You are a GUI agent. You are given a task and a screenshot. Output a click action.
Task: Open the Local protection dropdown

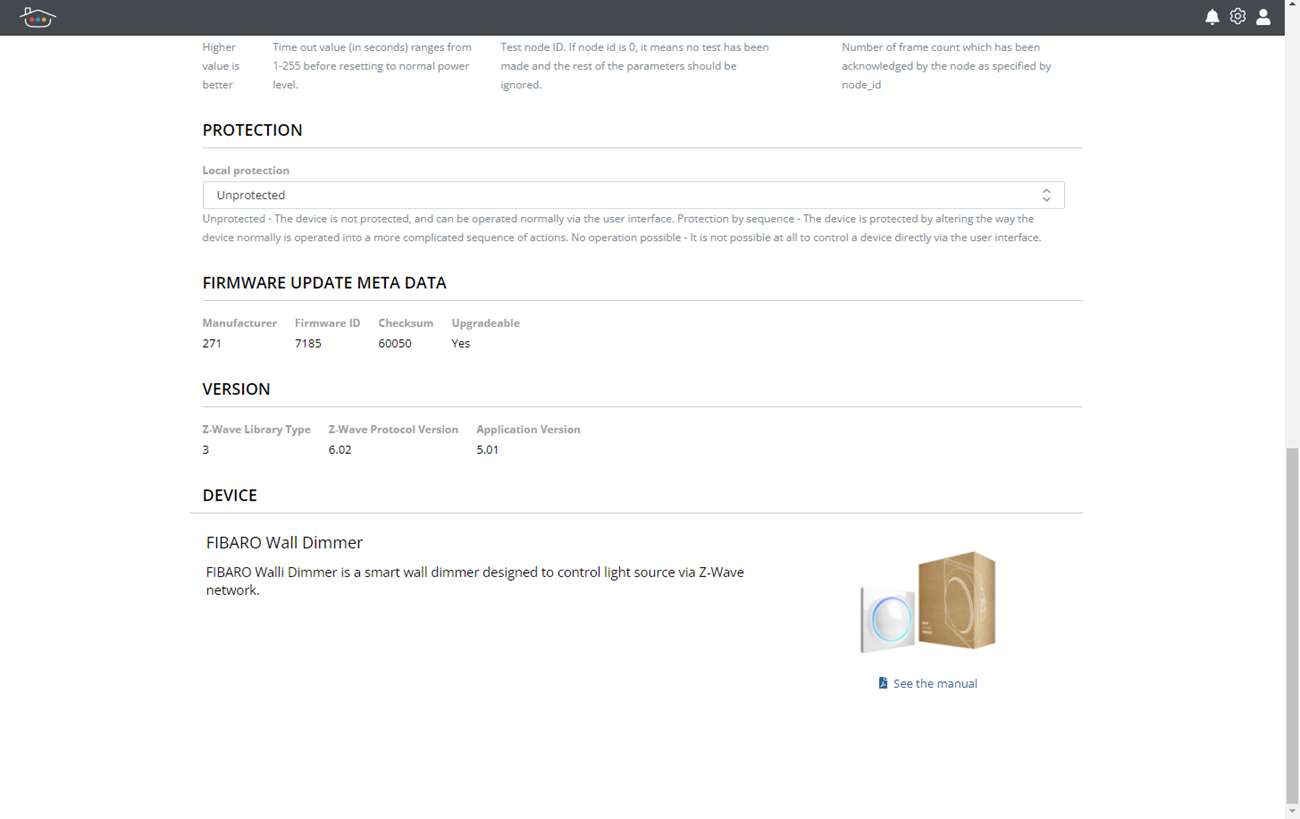tap(633, 195)
